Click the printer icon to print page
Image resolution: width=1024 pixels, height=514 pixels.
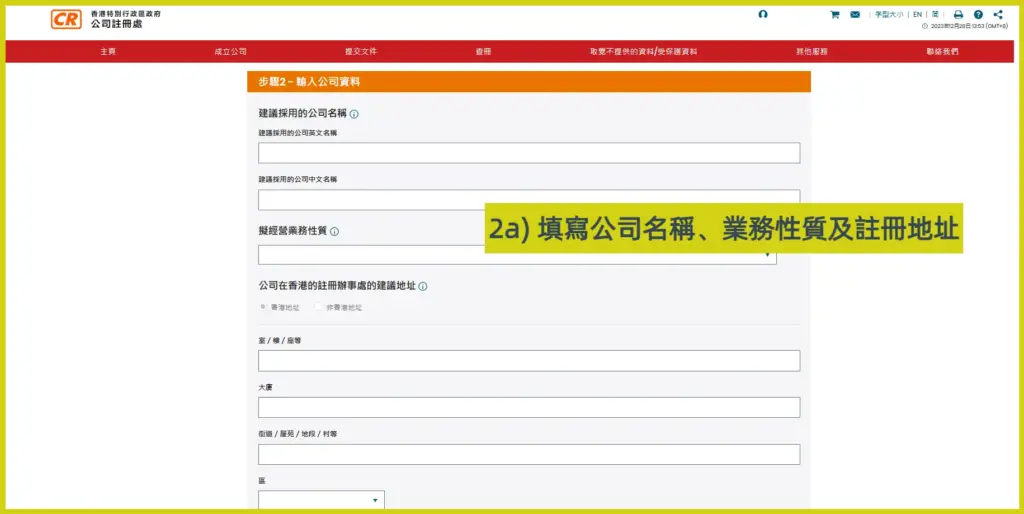click(958, 15)
